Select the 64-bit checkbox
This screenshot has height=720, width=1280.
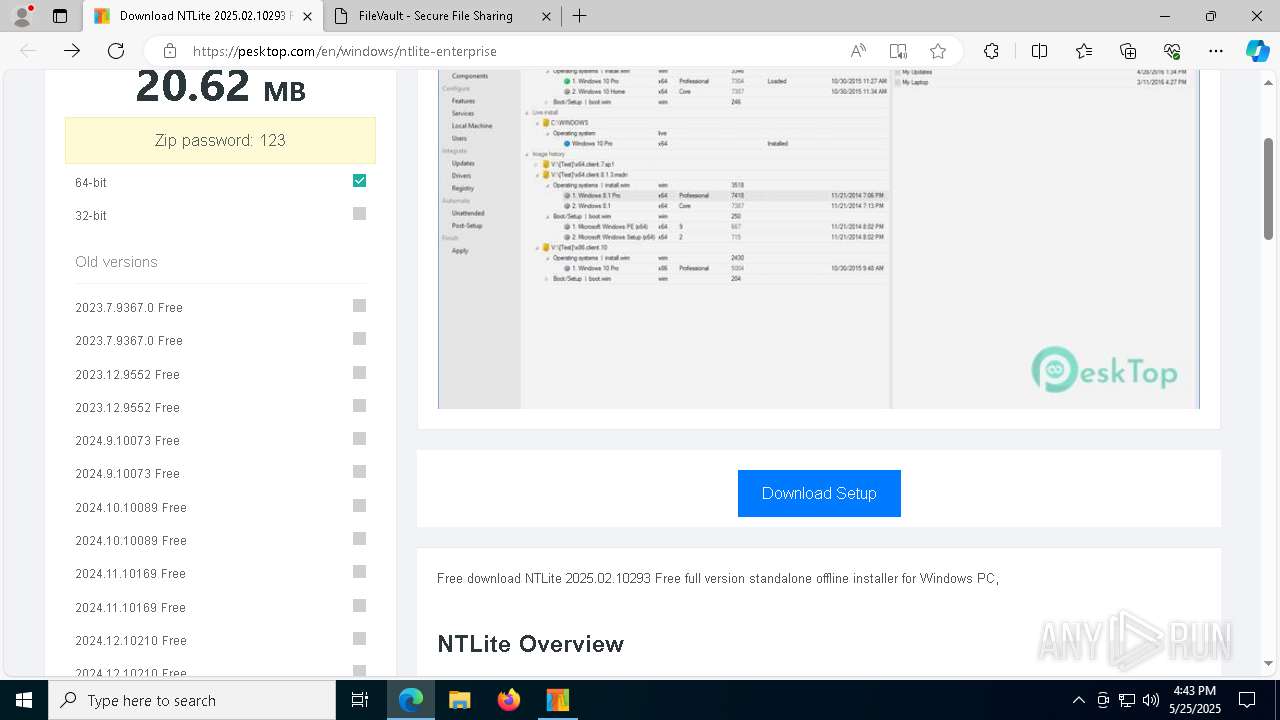(360, 181)
